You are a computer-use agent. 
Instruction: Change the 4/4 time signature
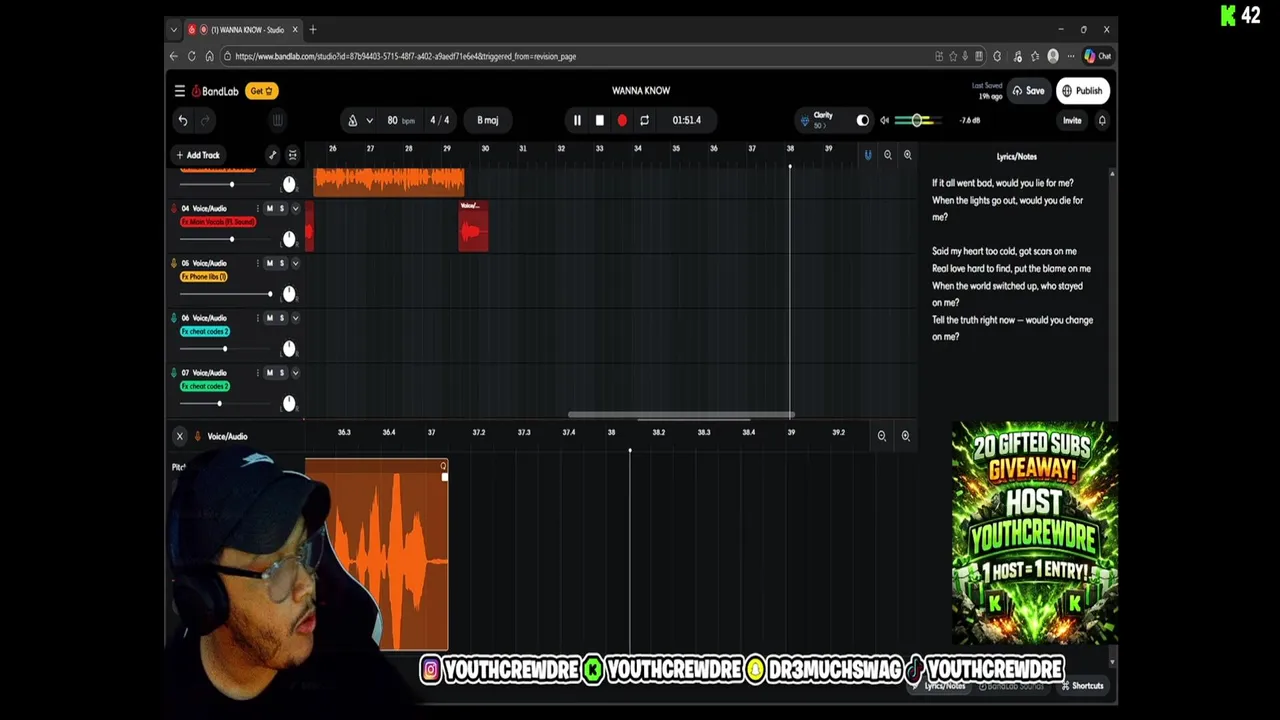[x=439, y=120]
